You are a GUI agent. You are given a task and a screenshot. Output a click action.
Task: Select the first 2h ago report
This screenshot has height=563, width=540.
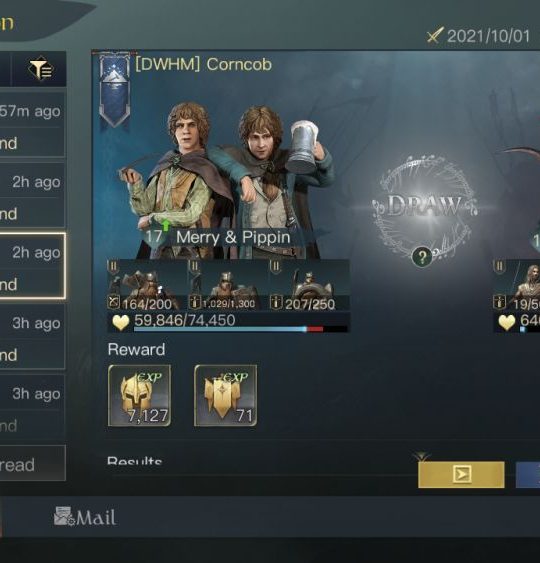point(32,195)
